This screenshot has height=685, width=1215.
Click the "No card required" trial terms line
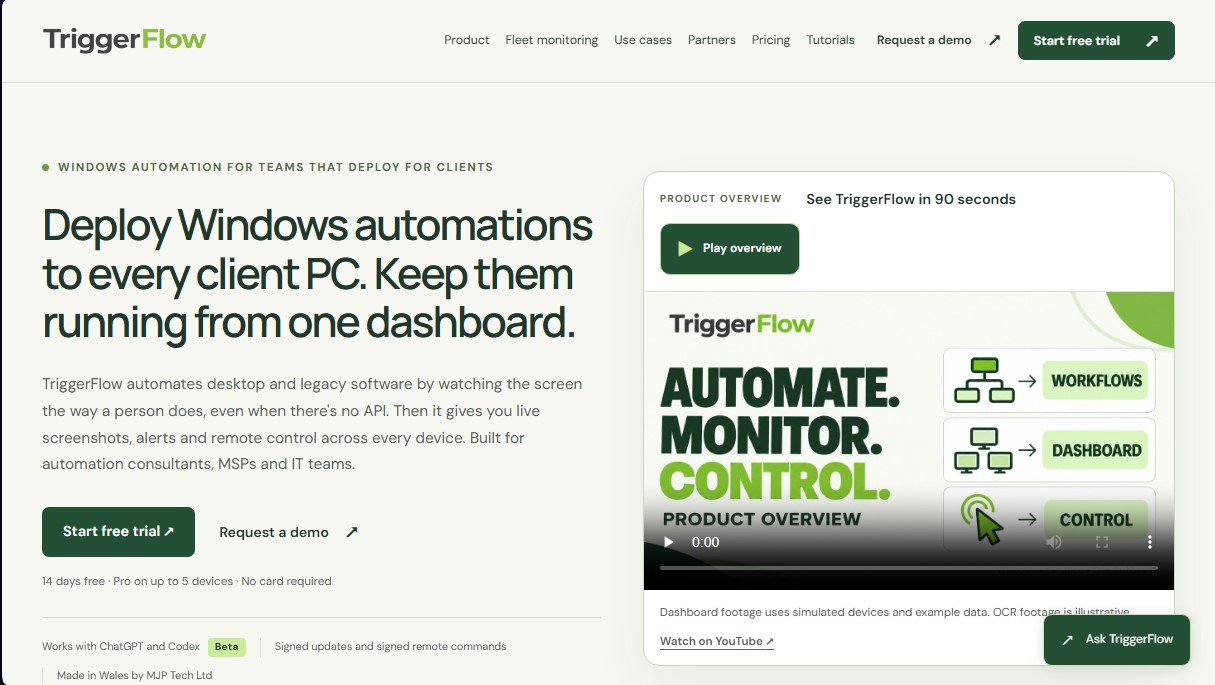187,581
